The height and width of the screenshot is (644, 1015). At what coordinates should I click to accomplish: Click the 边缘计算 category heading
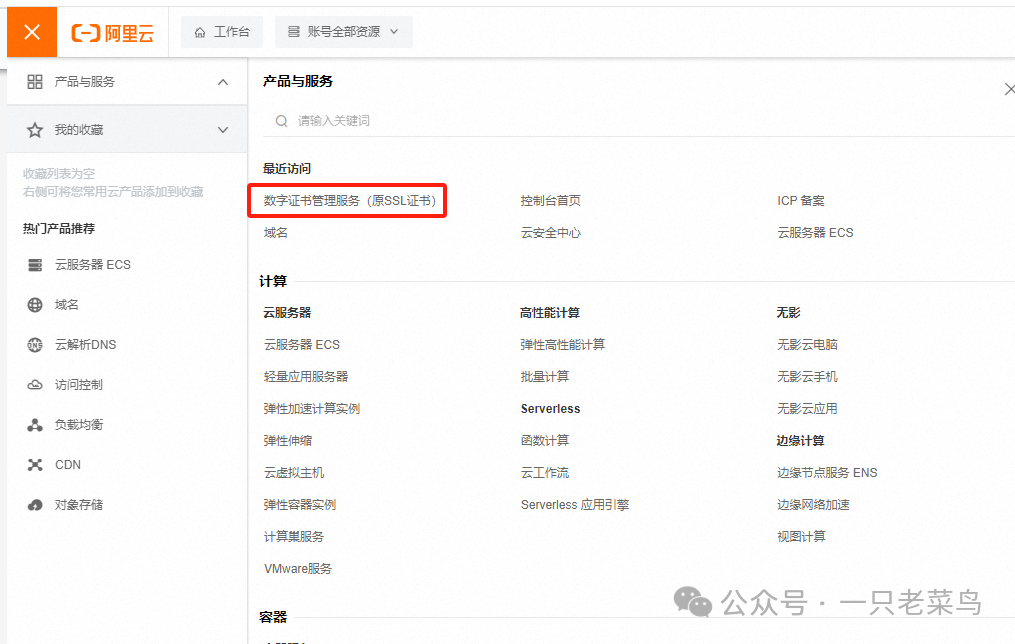tap(801, 441)
